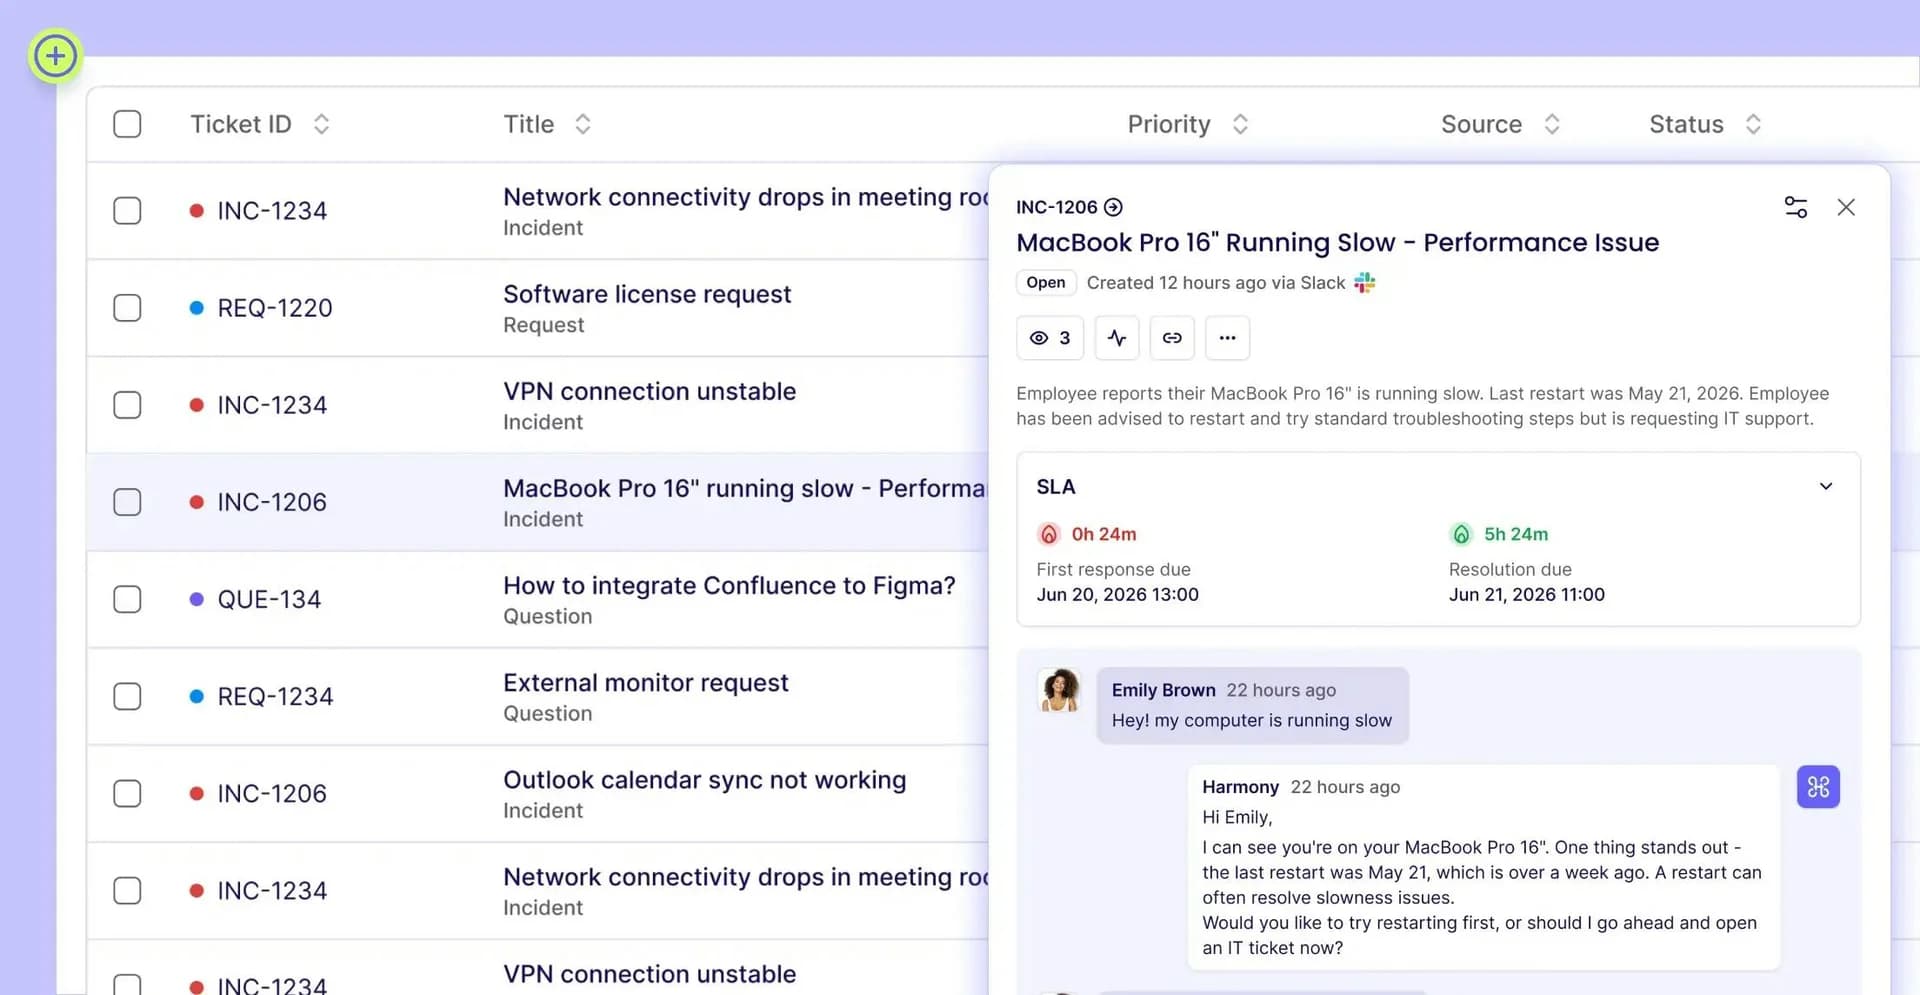Open the REQ-1234 ticket ID
Image resolution: width=1920 pixels, height=995 pixels.
(x=275, y=696)
